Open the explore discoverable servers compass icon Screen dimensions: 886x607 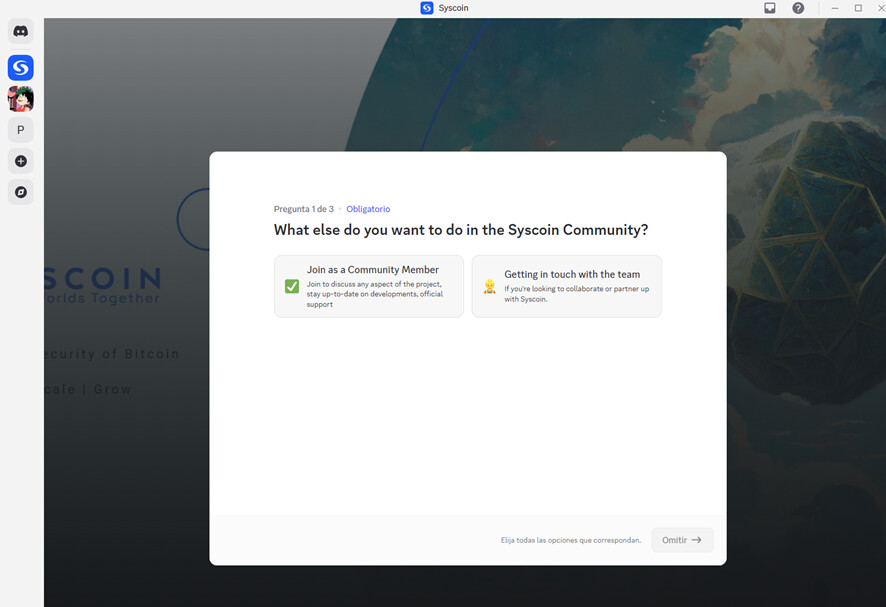[21, 192]
